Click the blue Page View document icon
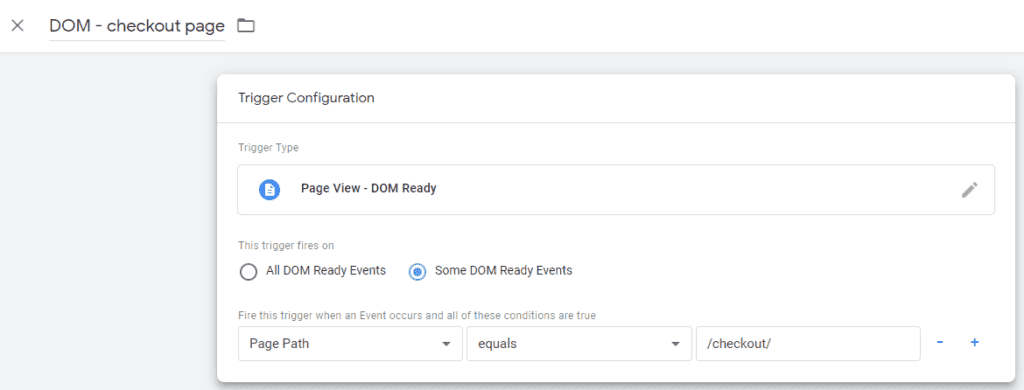The width and height of the screenshot is (1024, 390). (269, 189)
